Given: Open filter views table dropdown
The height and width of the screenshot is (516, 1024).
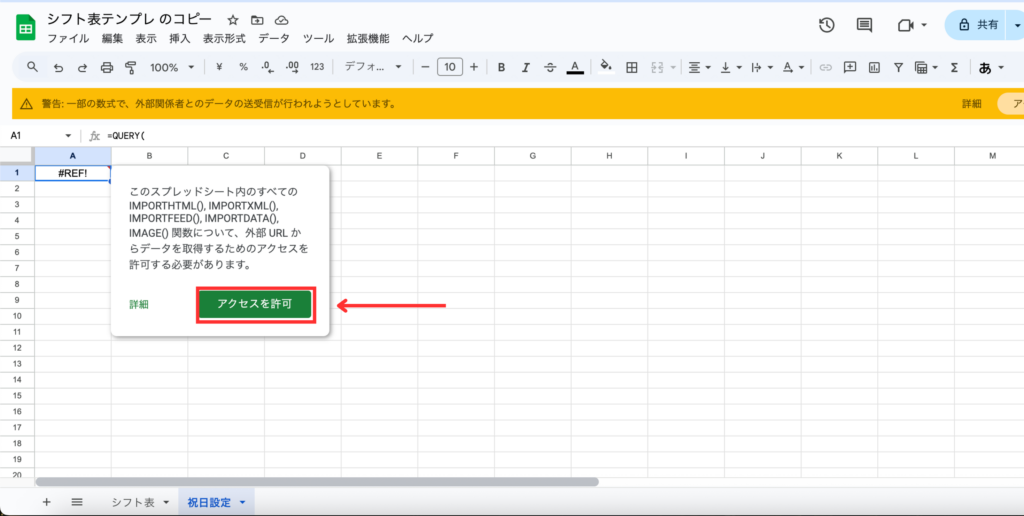Looking at the screenshot, I should click(x=926, y=67).
